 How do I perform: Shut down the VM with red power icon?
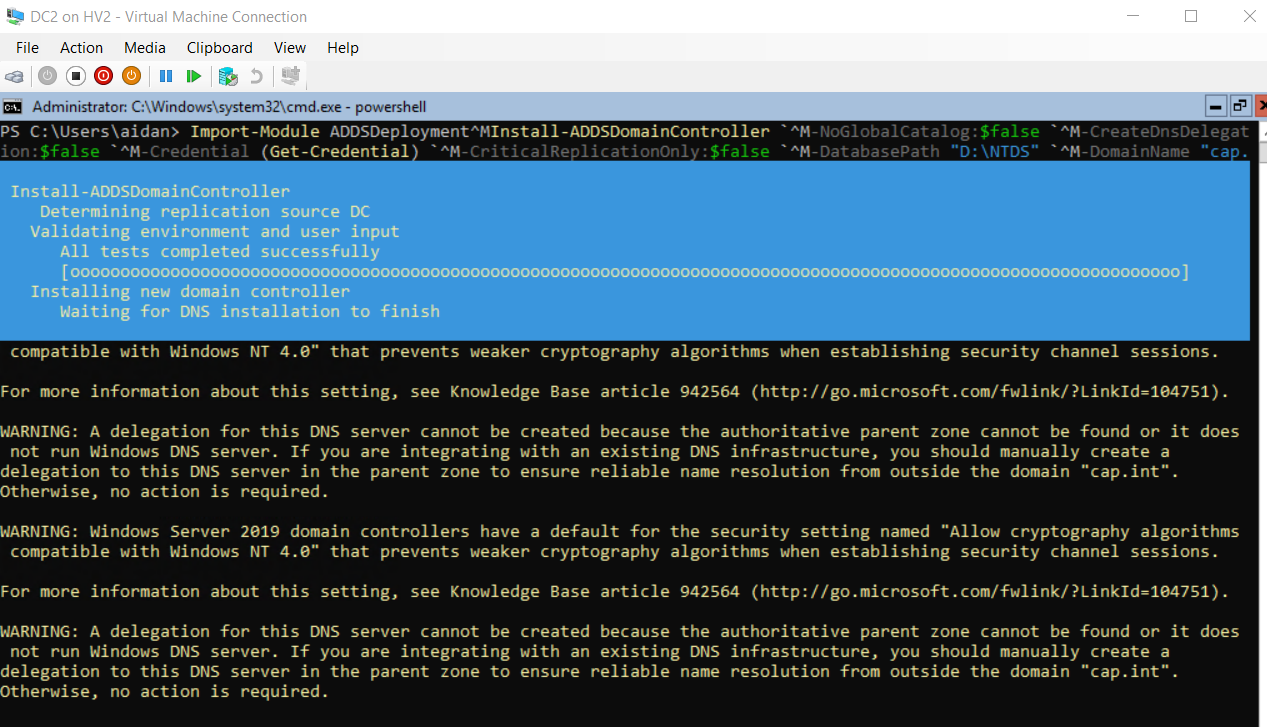(103, 76)
